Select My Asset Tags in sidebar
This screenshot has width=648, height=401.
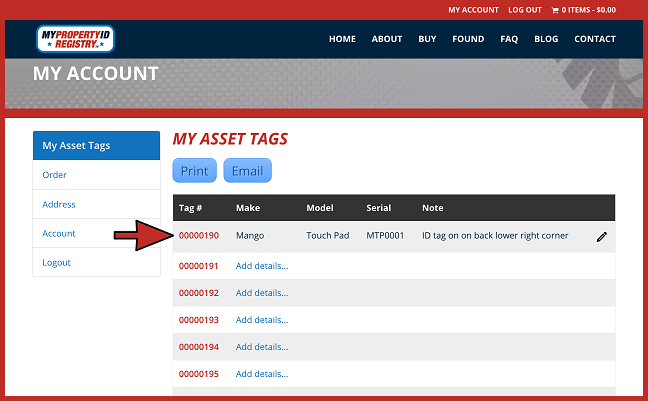click(x=76, y=146)
